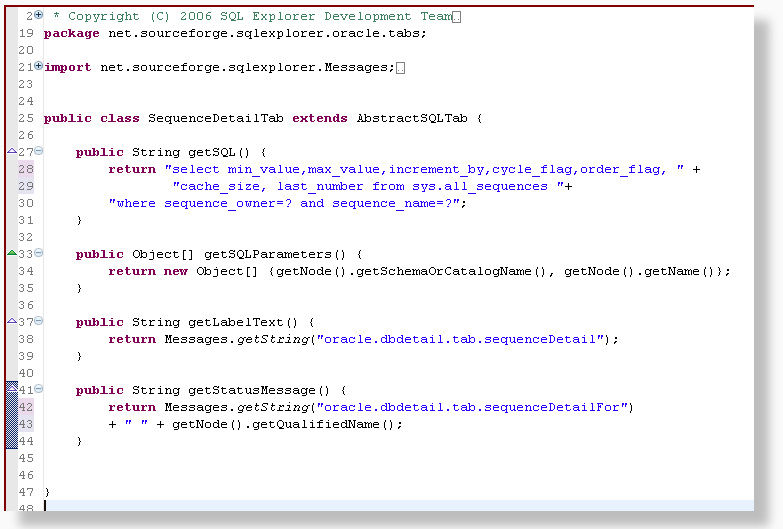Viewport: 783px width, 529px height.
Task: Click the string "oracle.dbdetail.tab.sequenceDetail" on line 38
Action: (460, 339)
